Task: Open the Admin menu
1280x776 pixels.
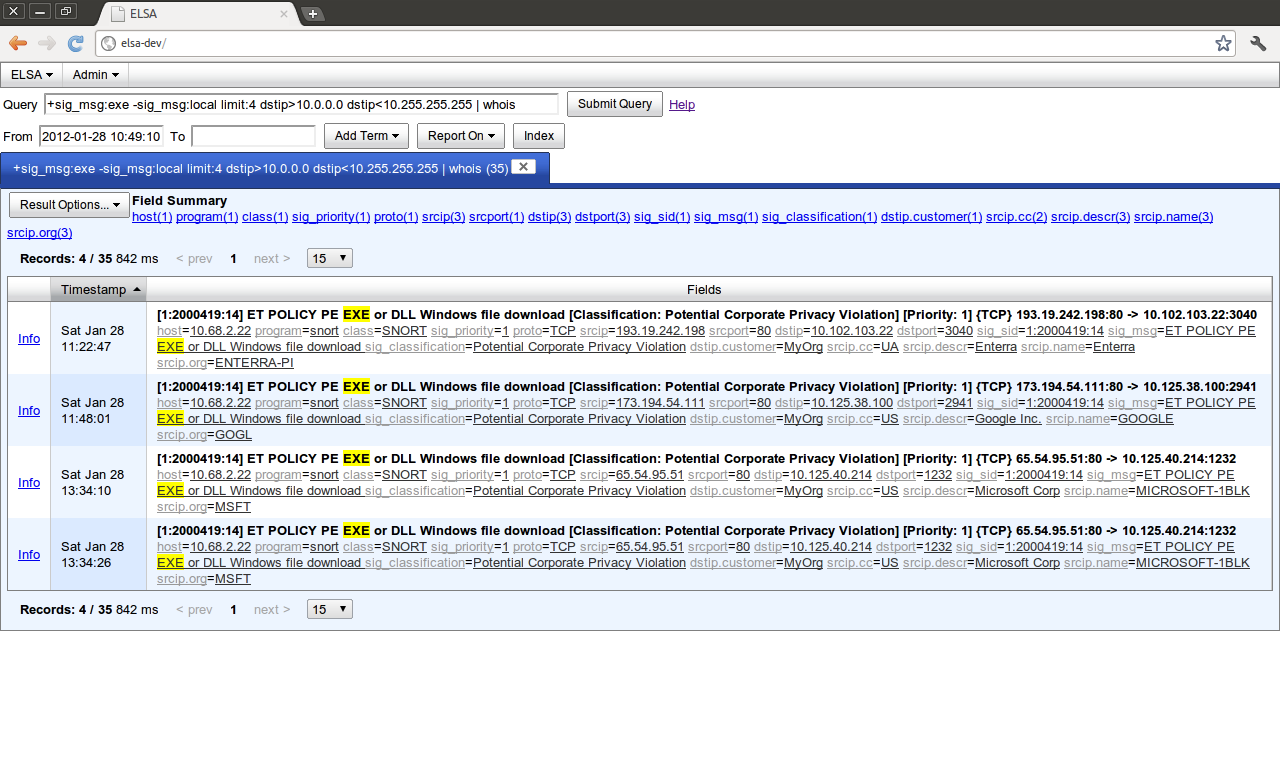Action: [x=95, y=74]
